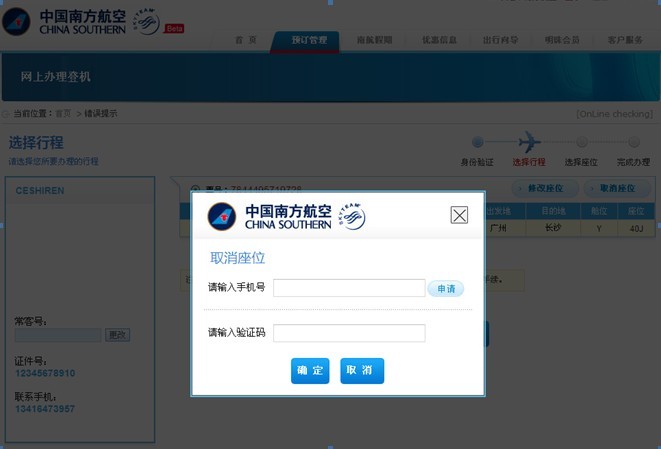Click the destination cell 长沙
This screenshot has width=661, height=449.
553,228
